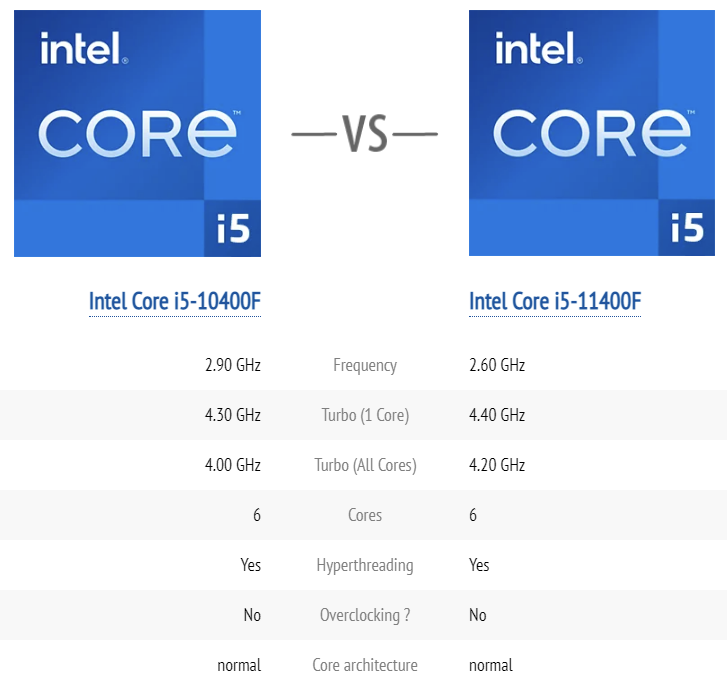Click the Cores row label
727x686 pixels.
coord(365,515)
